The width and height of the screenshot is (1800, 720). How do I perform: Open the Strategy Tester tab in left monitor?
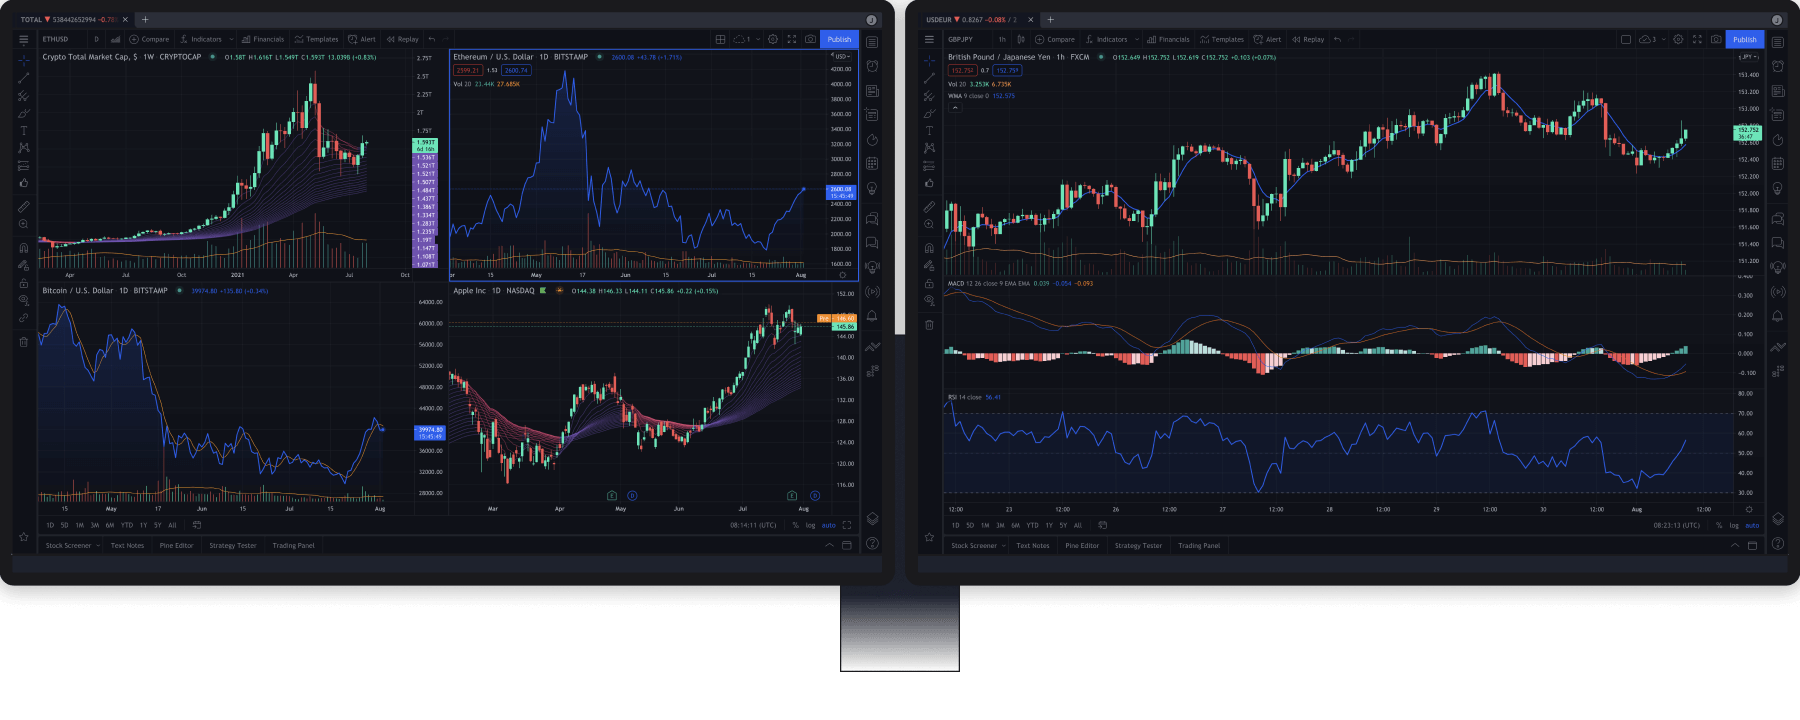point(233,545)
